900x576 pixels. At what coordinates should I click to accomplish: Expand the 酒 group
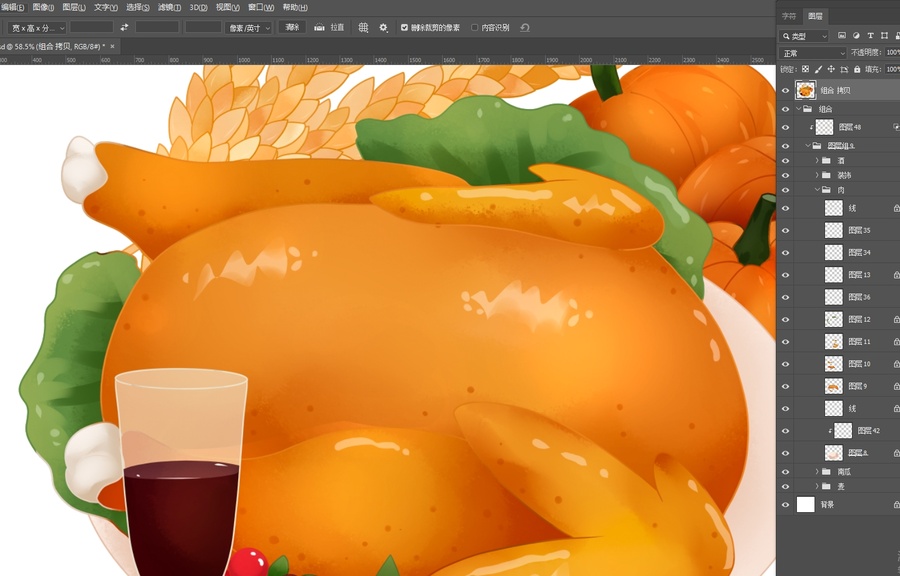[x=817, y=161]
